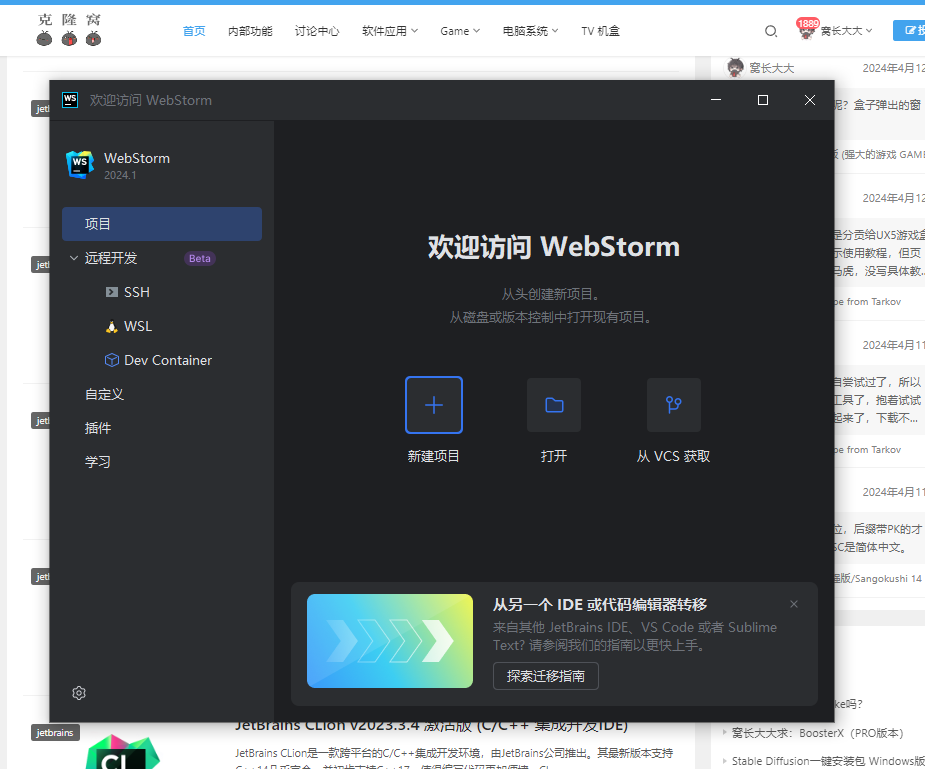Viewport: 925px width, 769px height.
Task: Click the WebStorm logo in the sidebar
Action: click(80, 165)
